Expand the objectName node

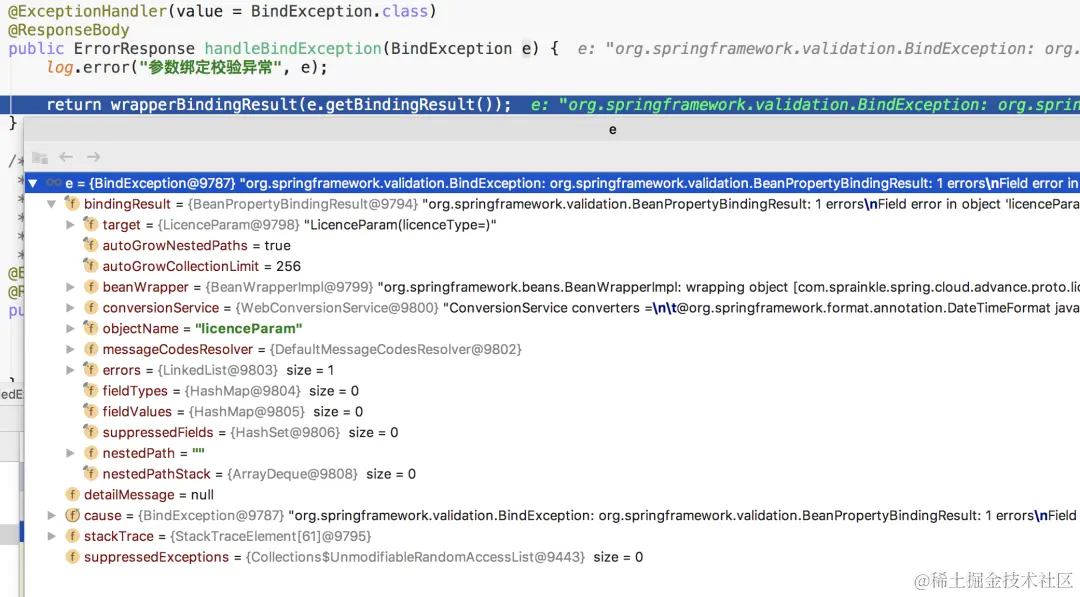[70, 328]
